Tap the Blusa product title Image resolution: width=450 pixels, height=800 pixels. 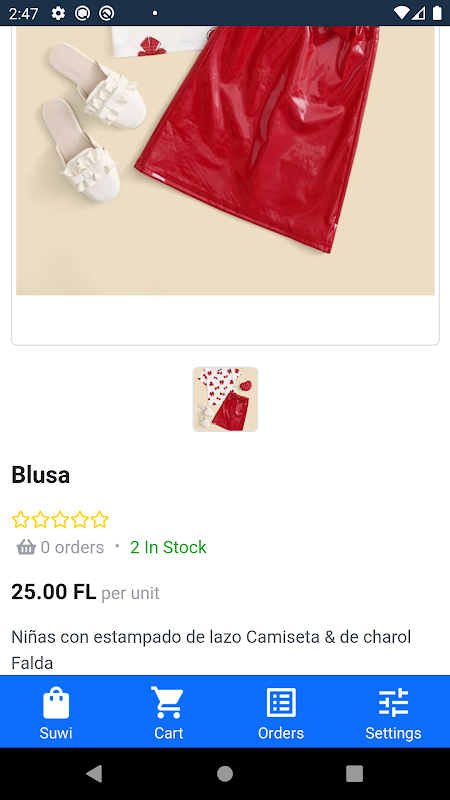click(40, 475)
